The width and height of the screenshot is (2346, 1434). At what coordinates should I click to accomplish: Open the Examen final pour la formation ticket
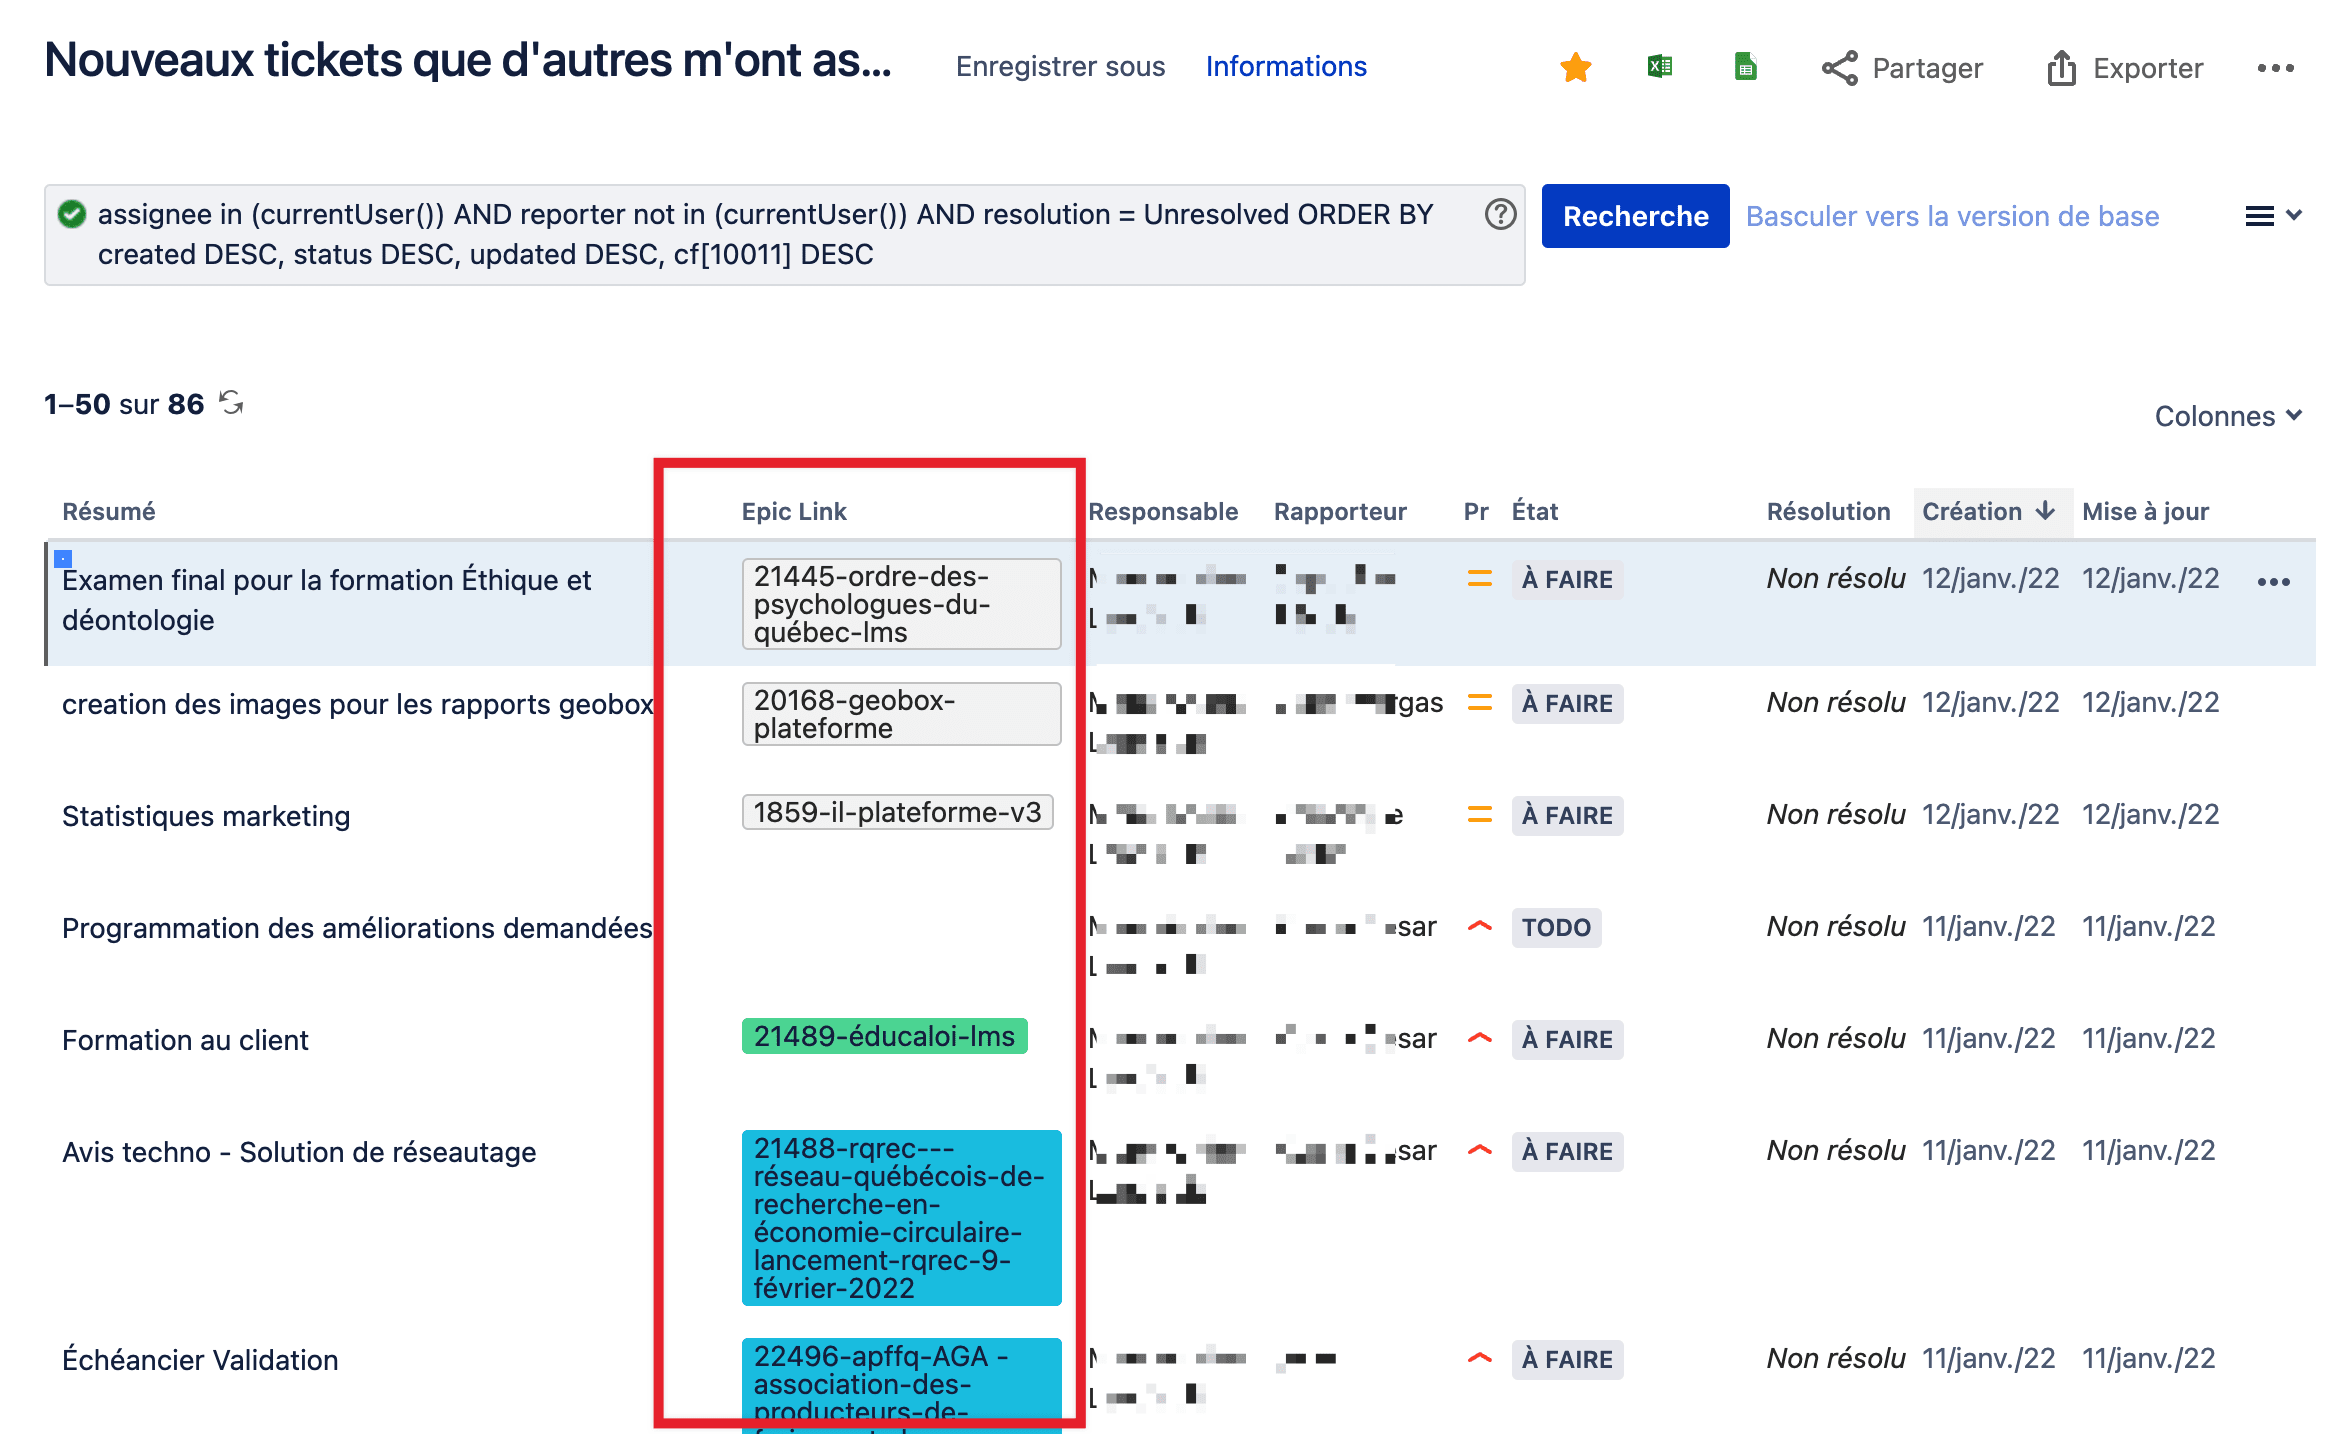(x=327, y=600)
